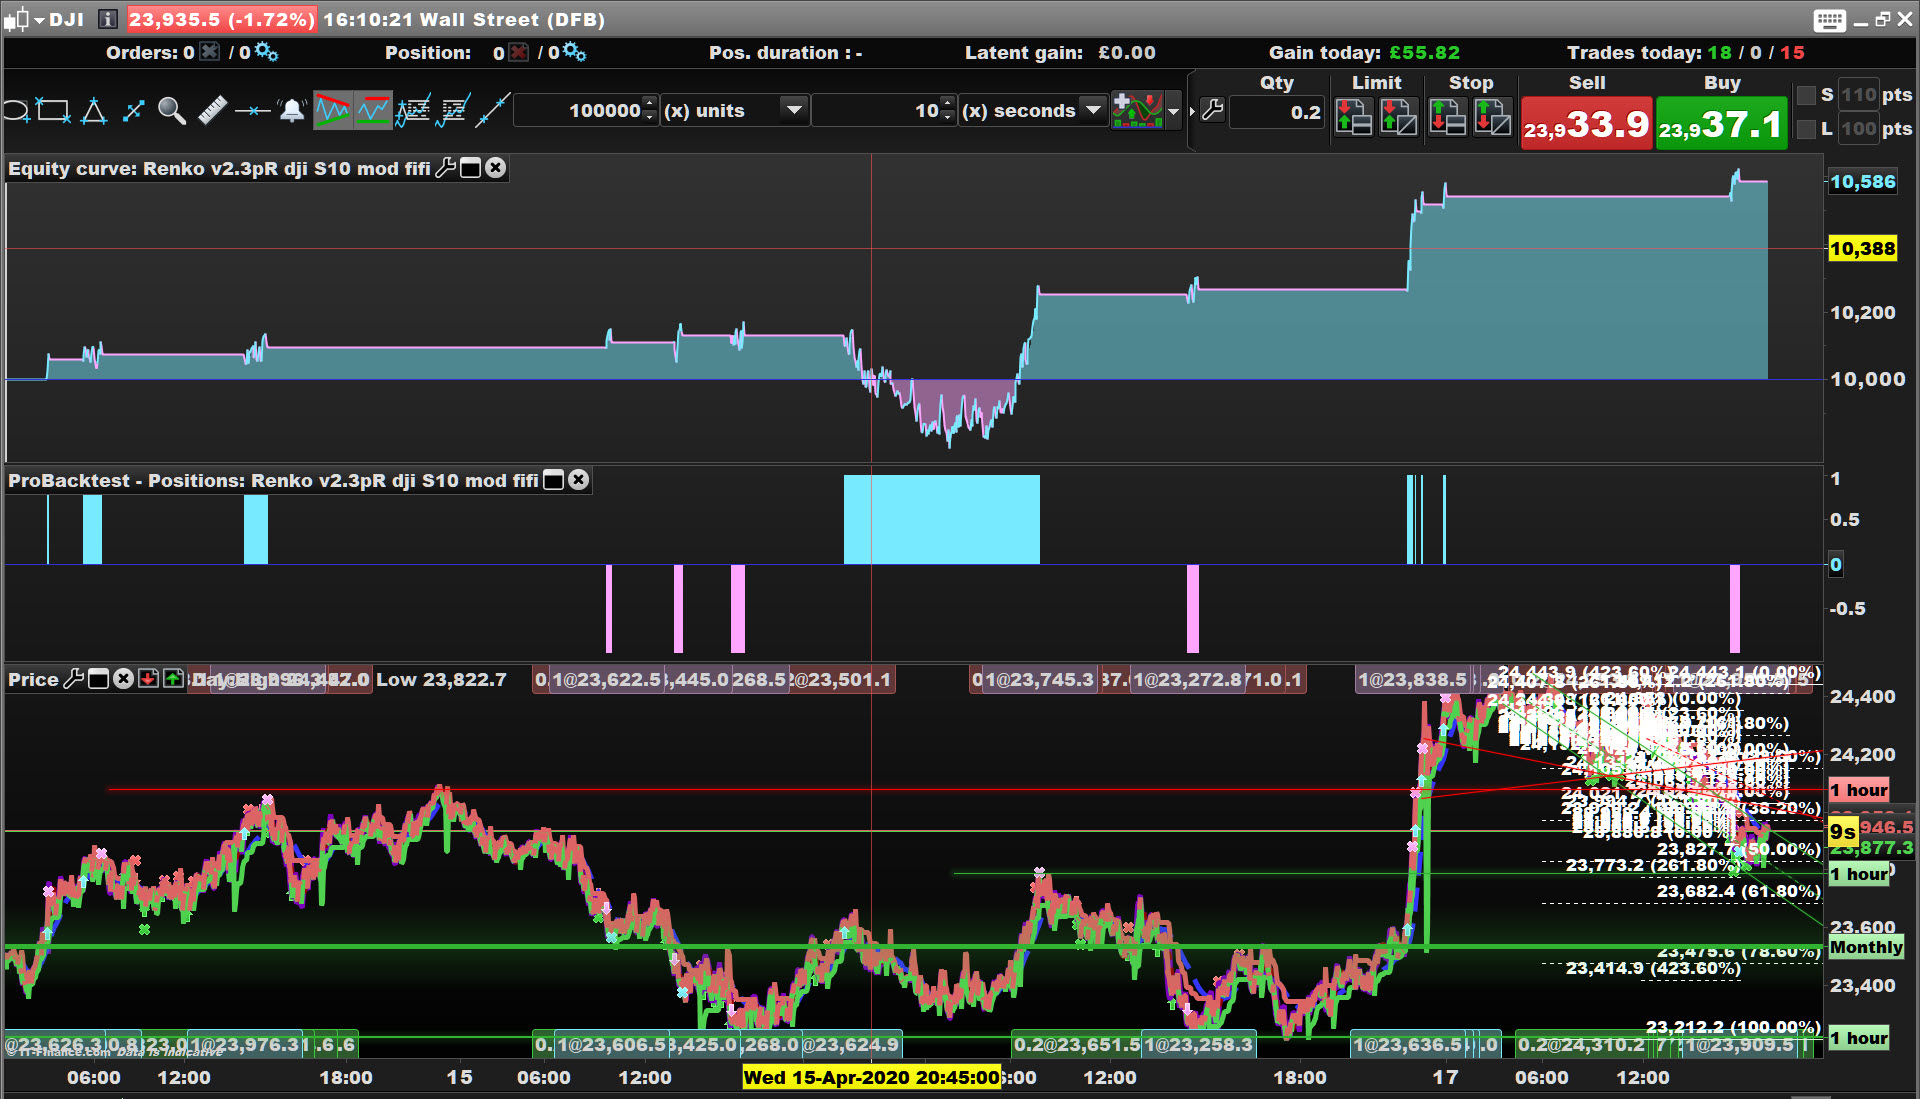The image size is (1920, 1099).
Task: Close the ProBacktest Positions panel
Action: (x=579, y=480)
